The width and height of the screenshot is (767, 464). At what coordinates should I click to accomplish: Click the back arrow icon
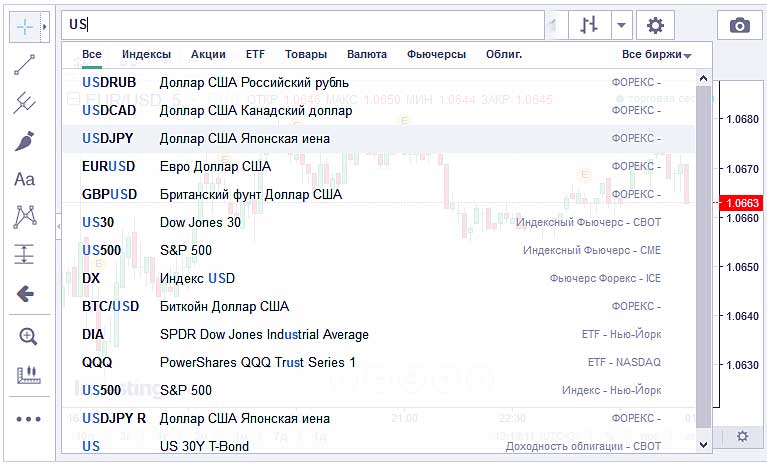click(26, 293)
